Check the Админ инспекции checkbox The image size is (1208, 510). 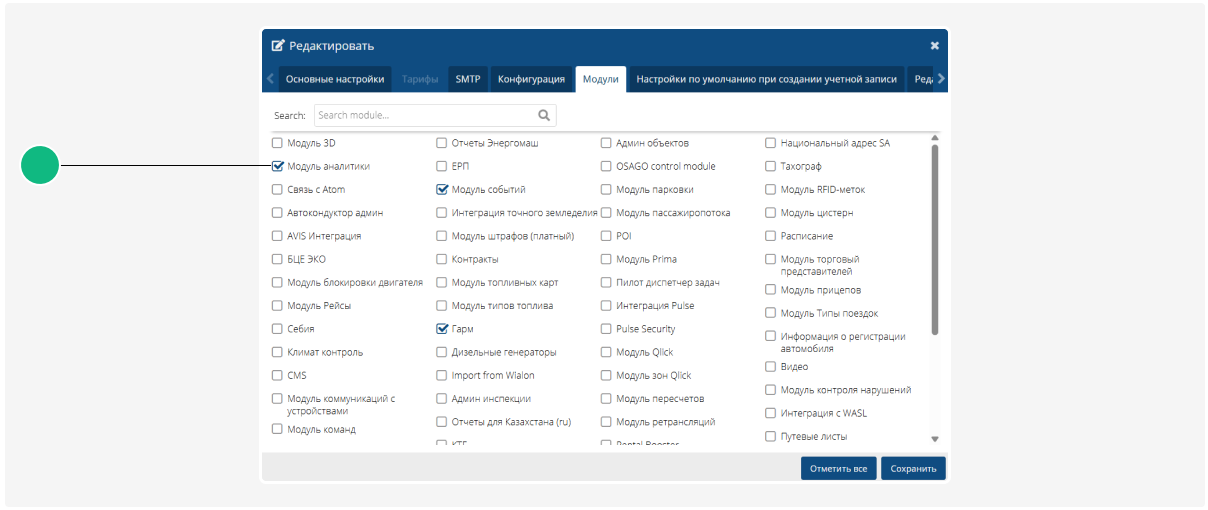(442, 398)
